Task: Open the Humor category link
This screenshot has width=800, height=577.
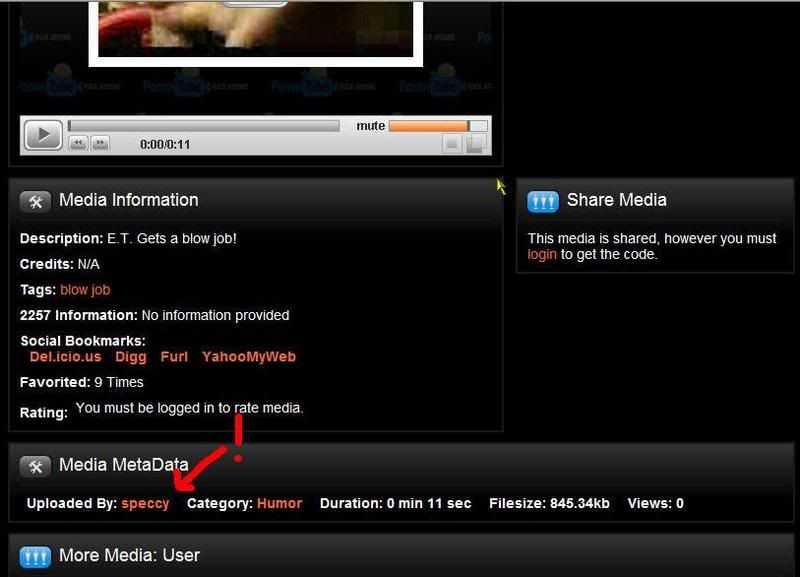Action: tap(279, 504)
